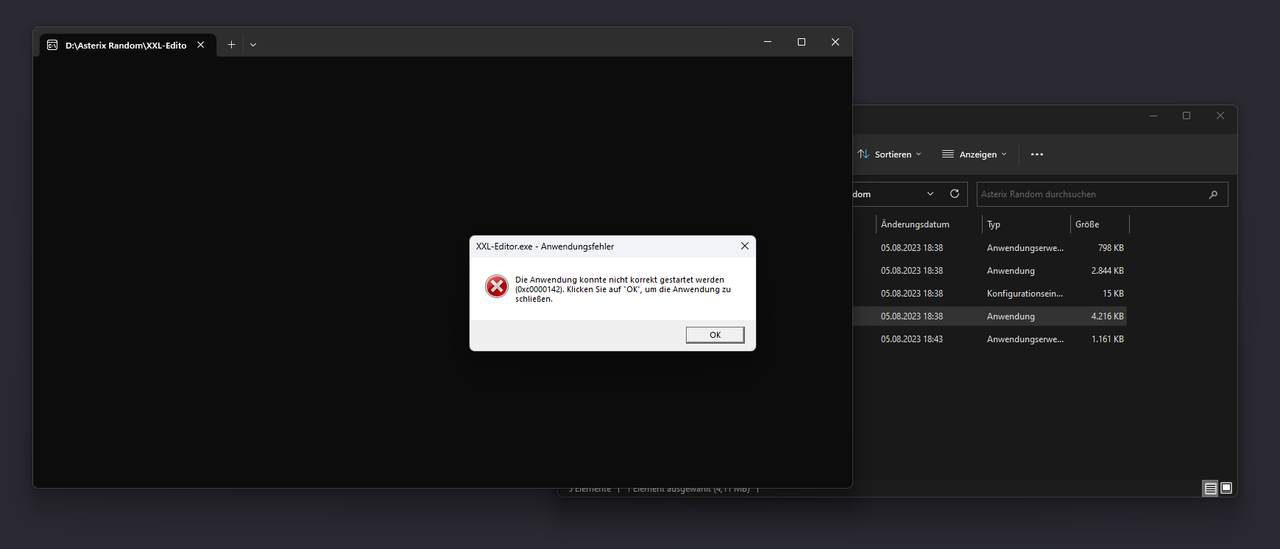
Task: Open the Anzeigen menu in Explorer
Action: [x=974, y=154]
